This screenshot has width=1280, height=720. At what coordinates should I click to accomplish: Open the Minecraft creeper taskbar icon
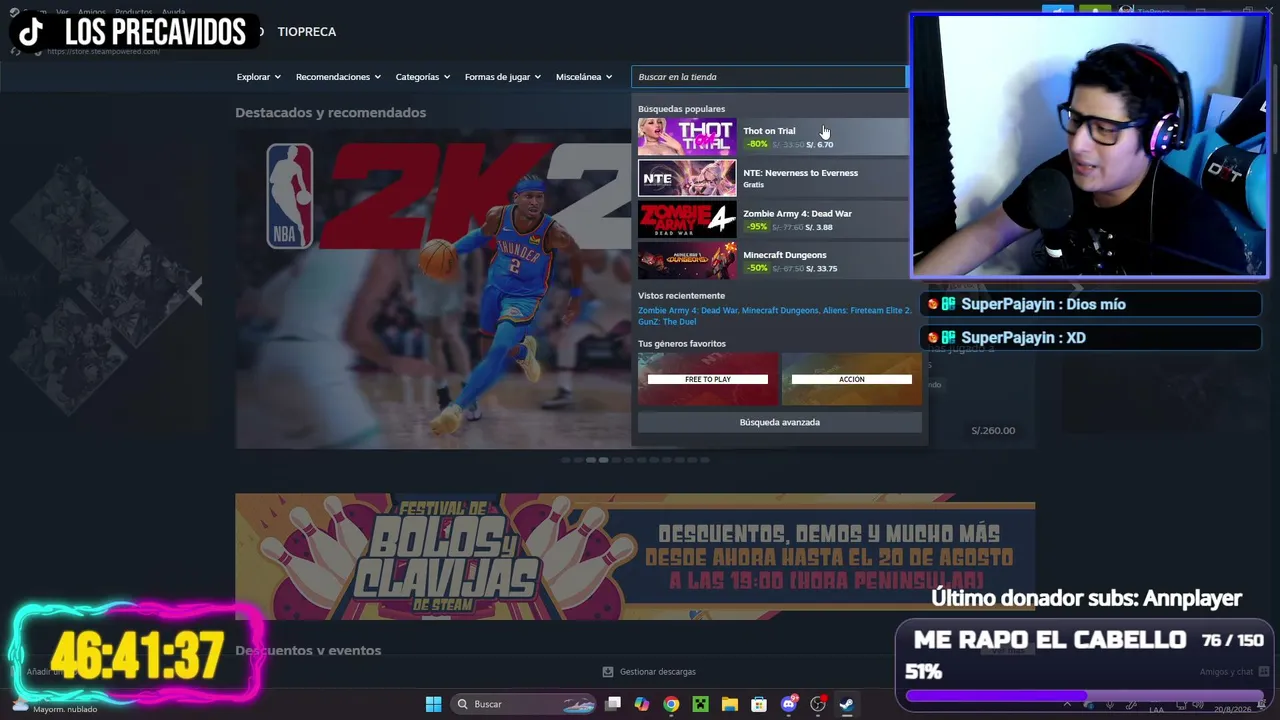(x=700, y=704)
